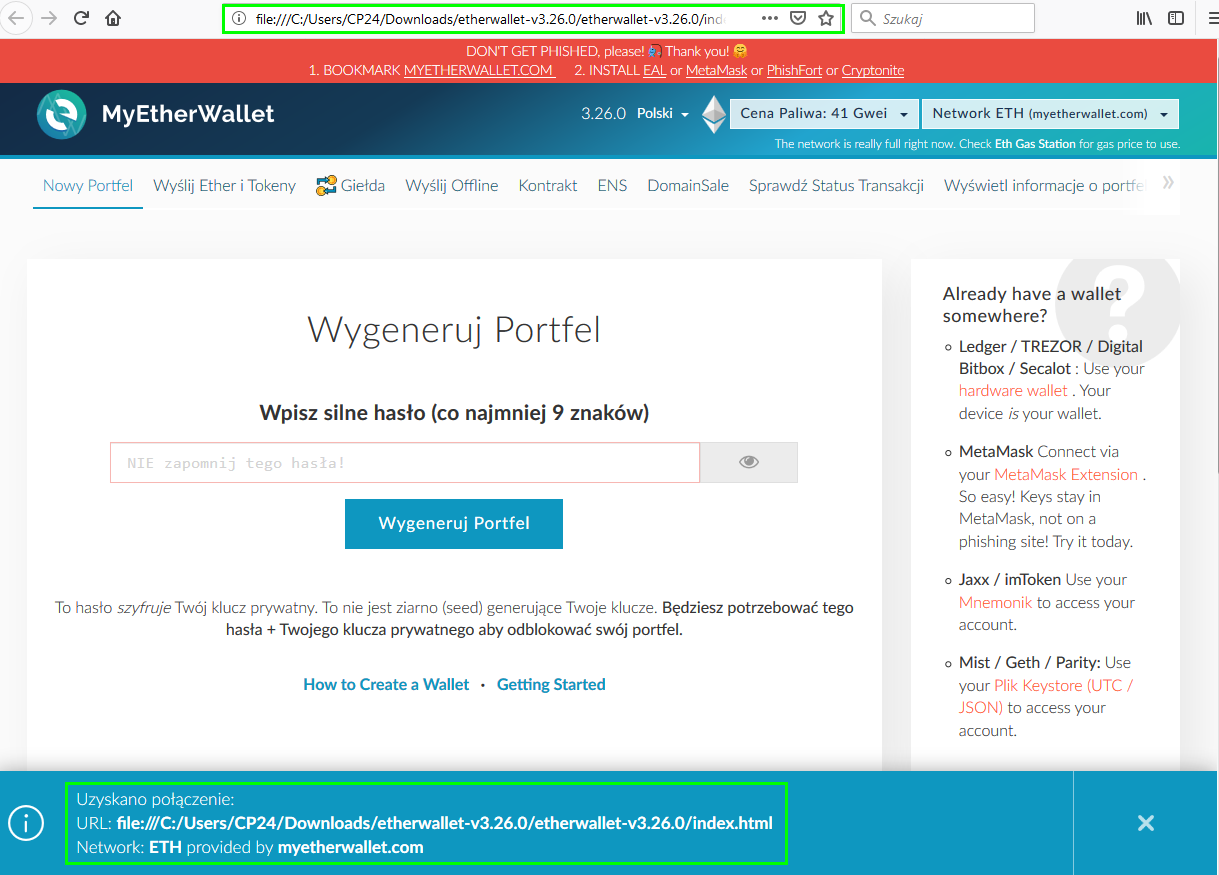Open the Network ETH dropdown
The width and height of the screenshot is (1219, 875).
click(1050, 114)
